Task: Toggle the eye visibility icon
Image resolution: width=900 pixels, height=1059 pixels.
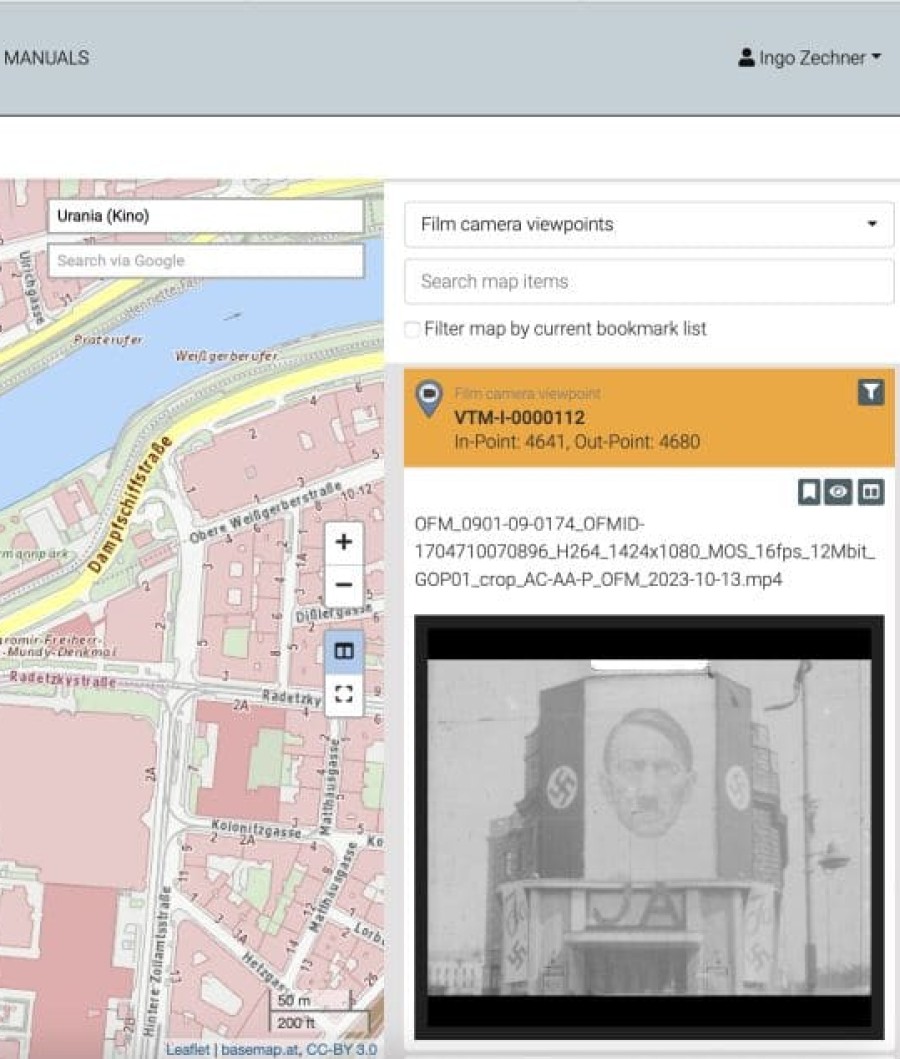Action: (839, 492)
